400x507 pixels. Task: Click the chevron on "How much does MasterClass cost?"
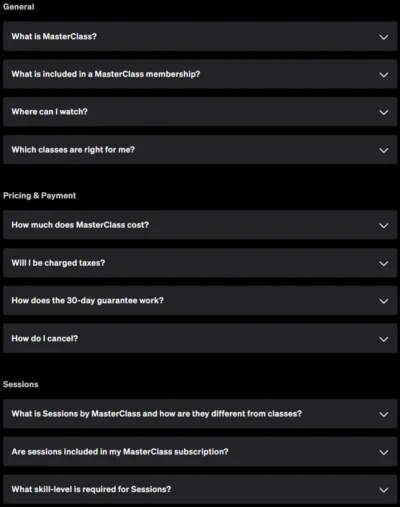coord(384,225)
